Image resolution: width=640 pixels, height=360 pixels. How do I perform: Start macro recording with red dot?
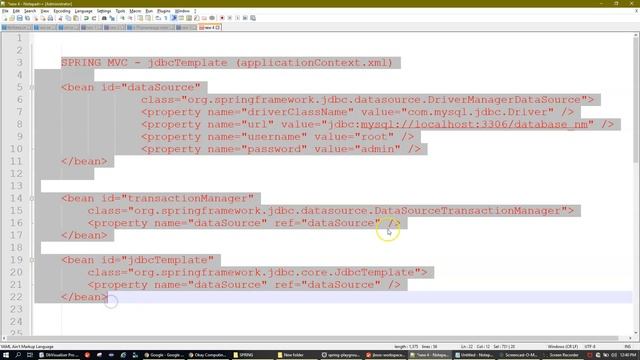[x=222, y=18]
